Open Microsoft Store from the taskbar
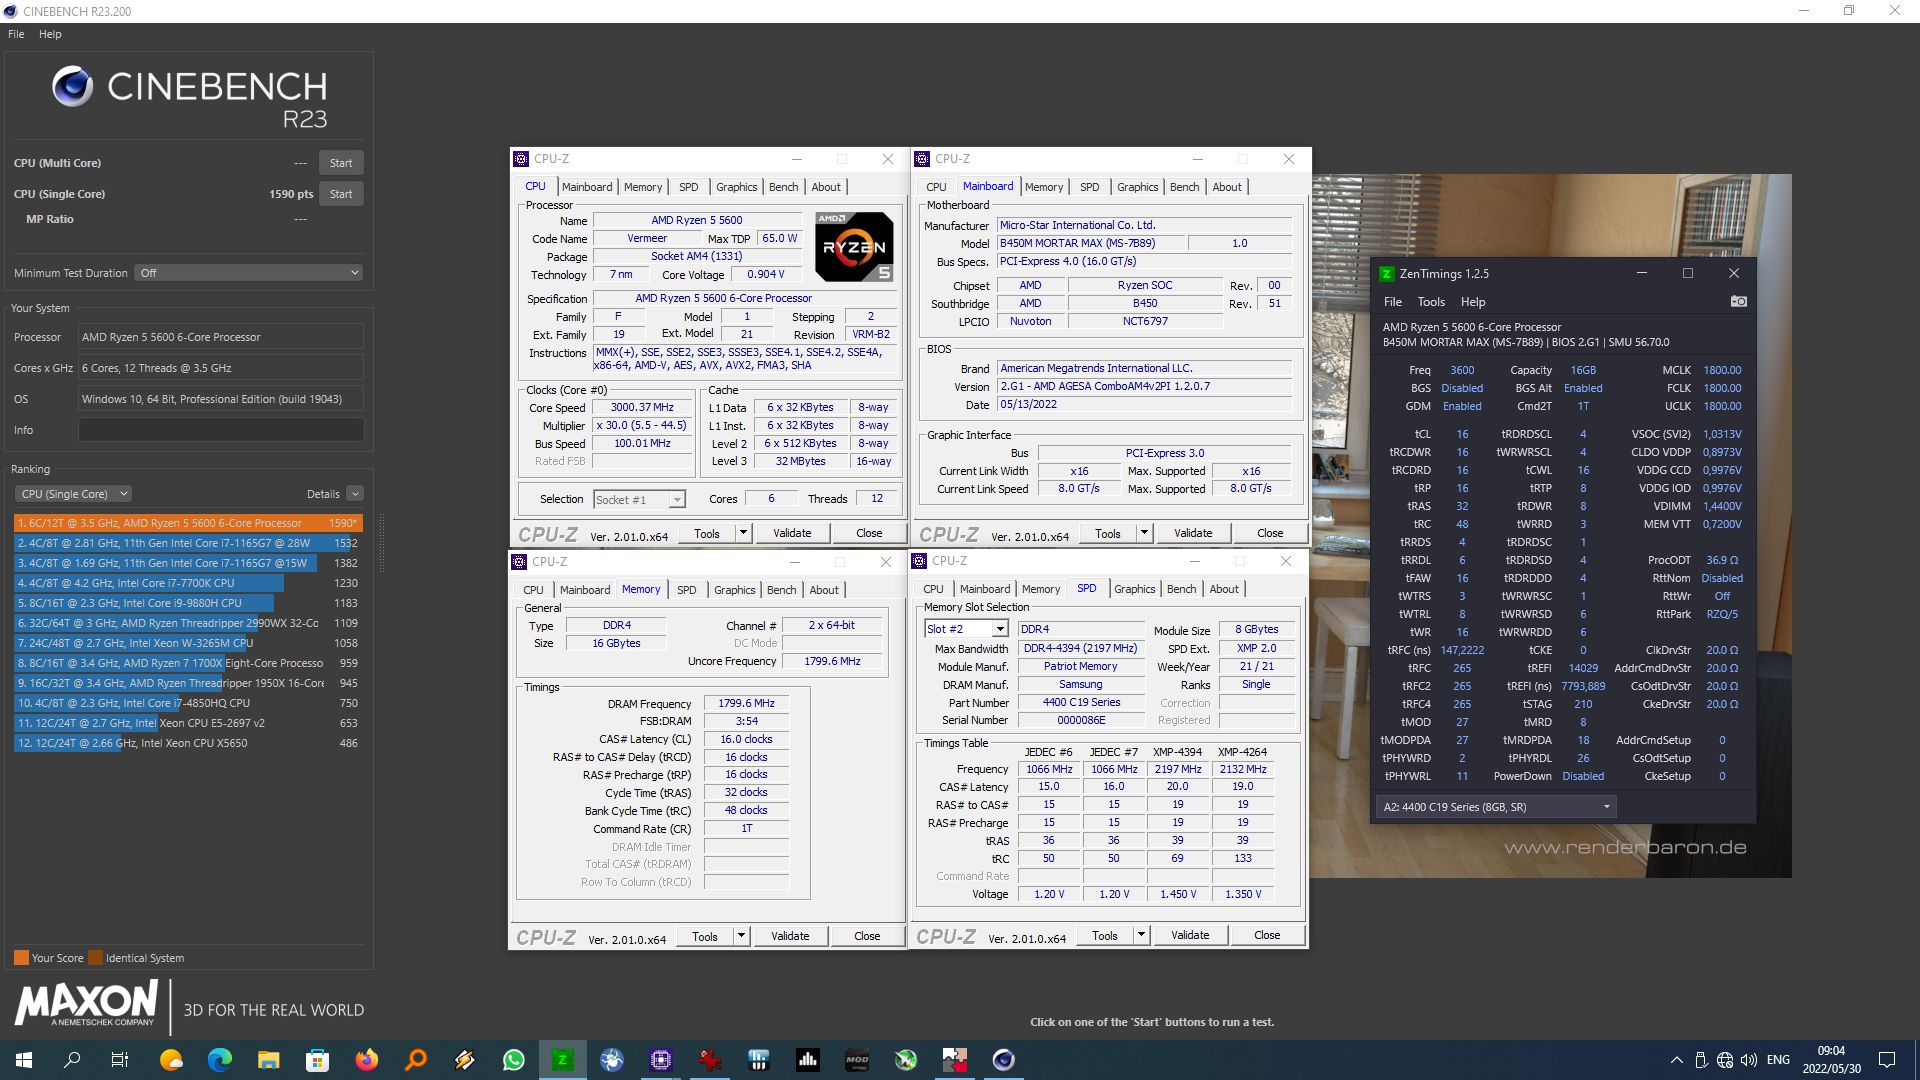1920x1080 pixels. click(x=317, y=1060)
